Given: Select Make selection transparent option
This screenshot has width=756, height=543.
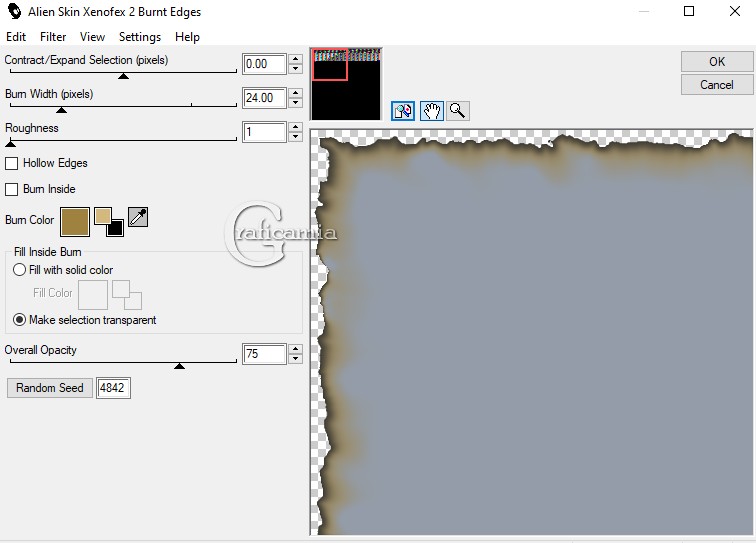Looking at the screenshot, I should (19, 320).
